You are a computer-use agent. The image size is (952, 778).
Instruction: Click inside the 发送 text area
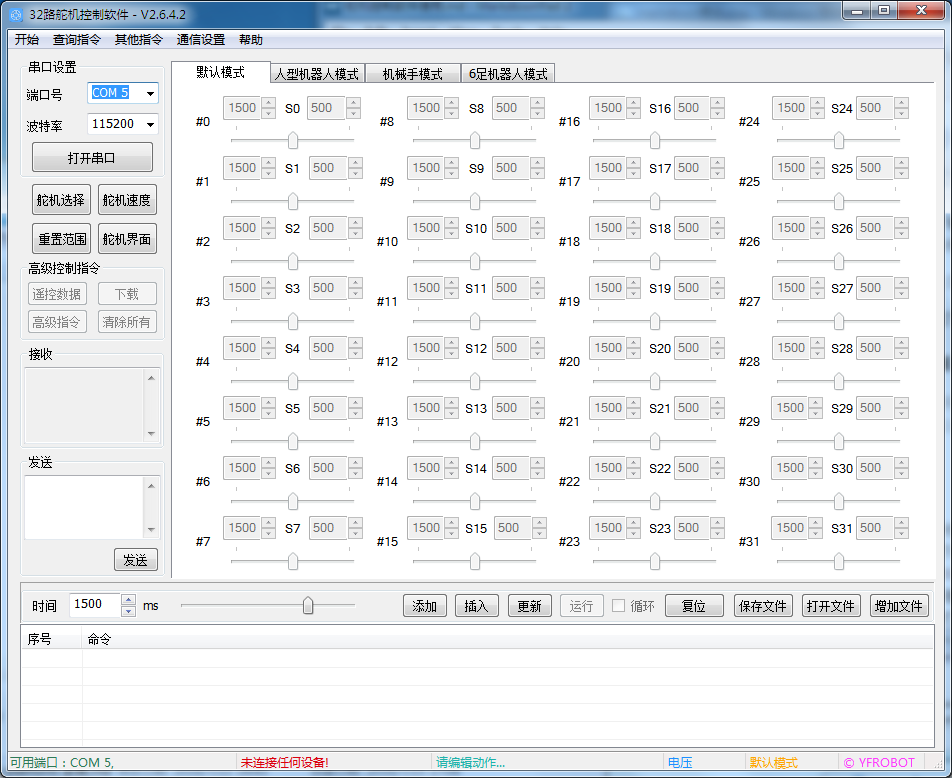click(84, 507)
